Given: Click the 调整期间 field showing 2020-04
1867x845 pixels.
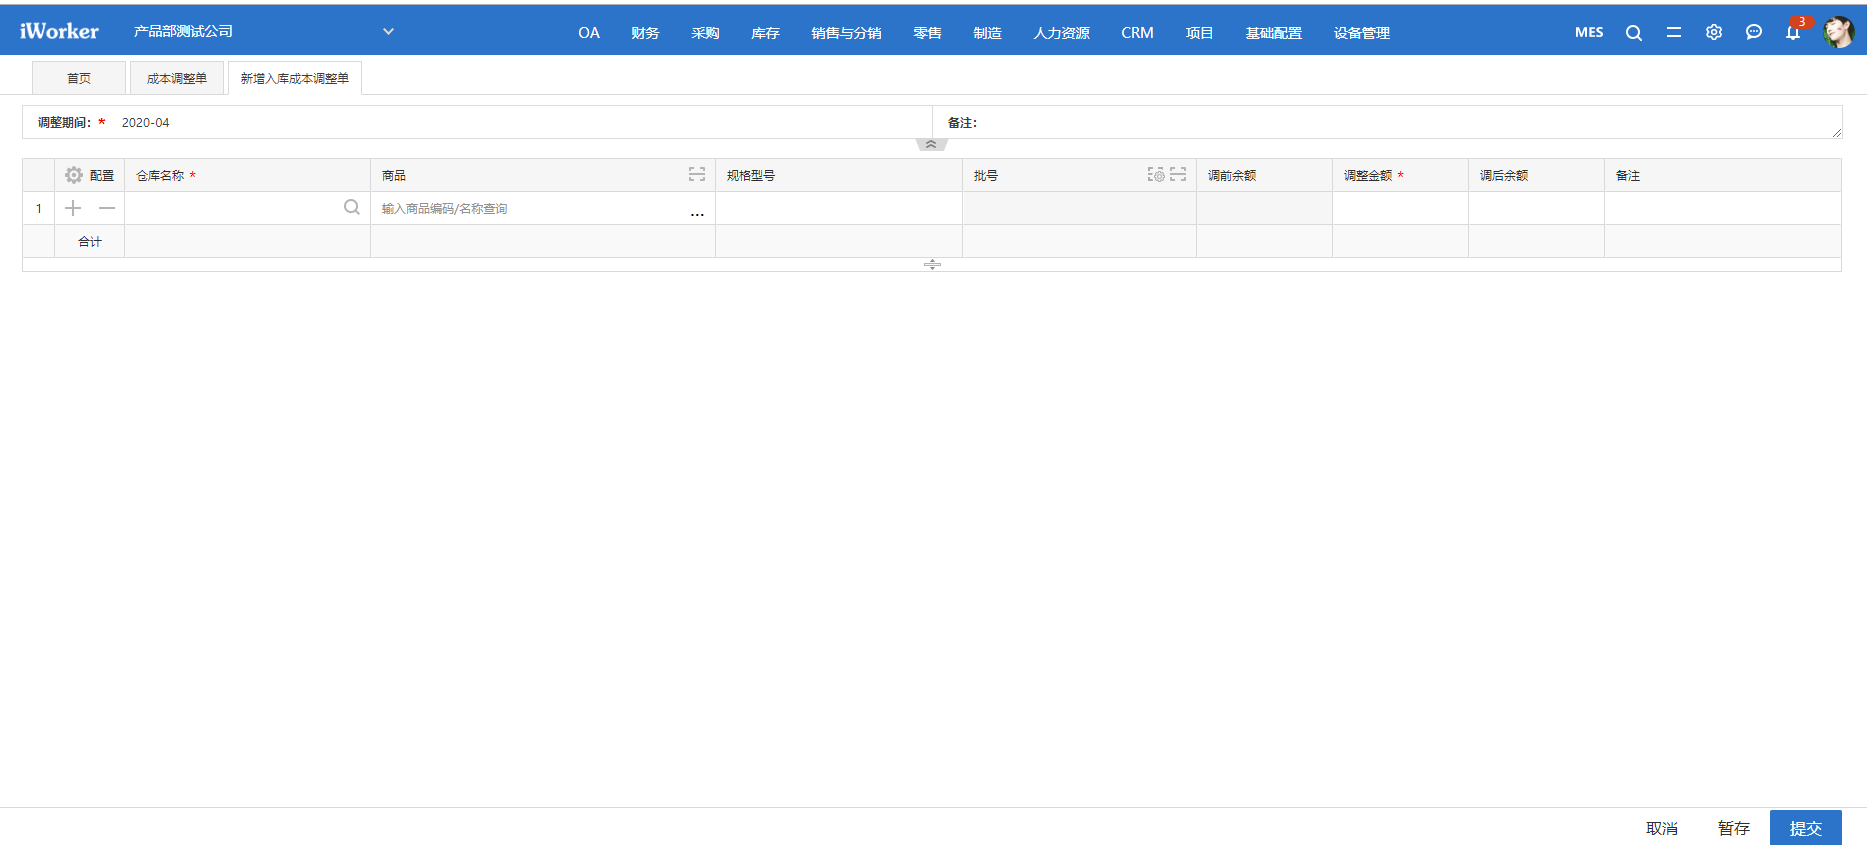Looking at the screenshot, I should (520, 122).
